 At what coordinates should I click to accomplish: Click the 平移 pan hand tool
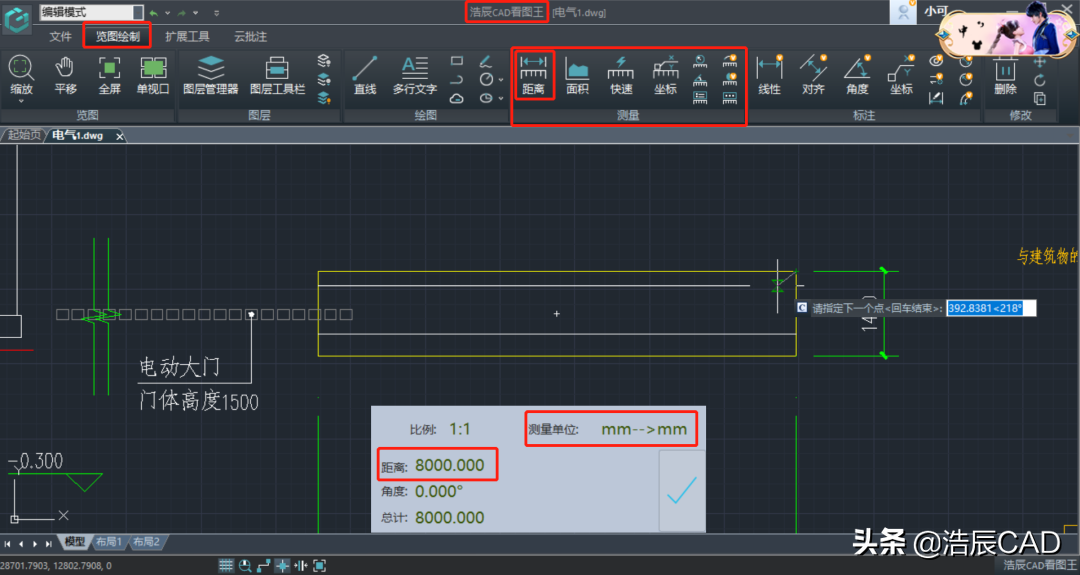[x=65, y=75]
